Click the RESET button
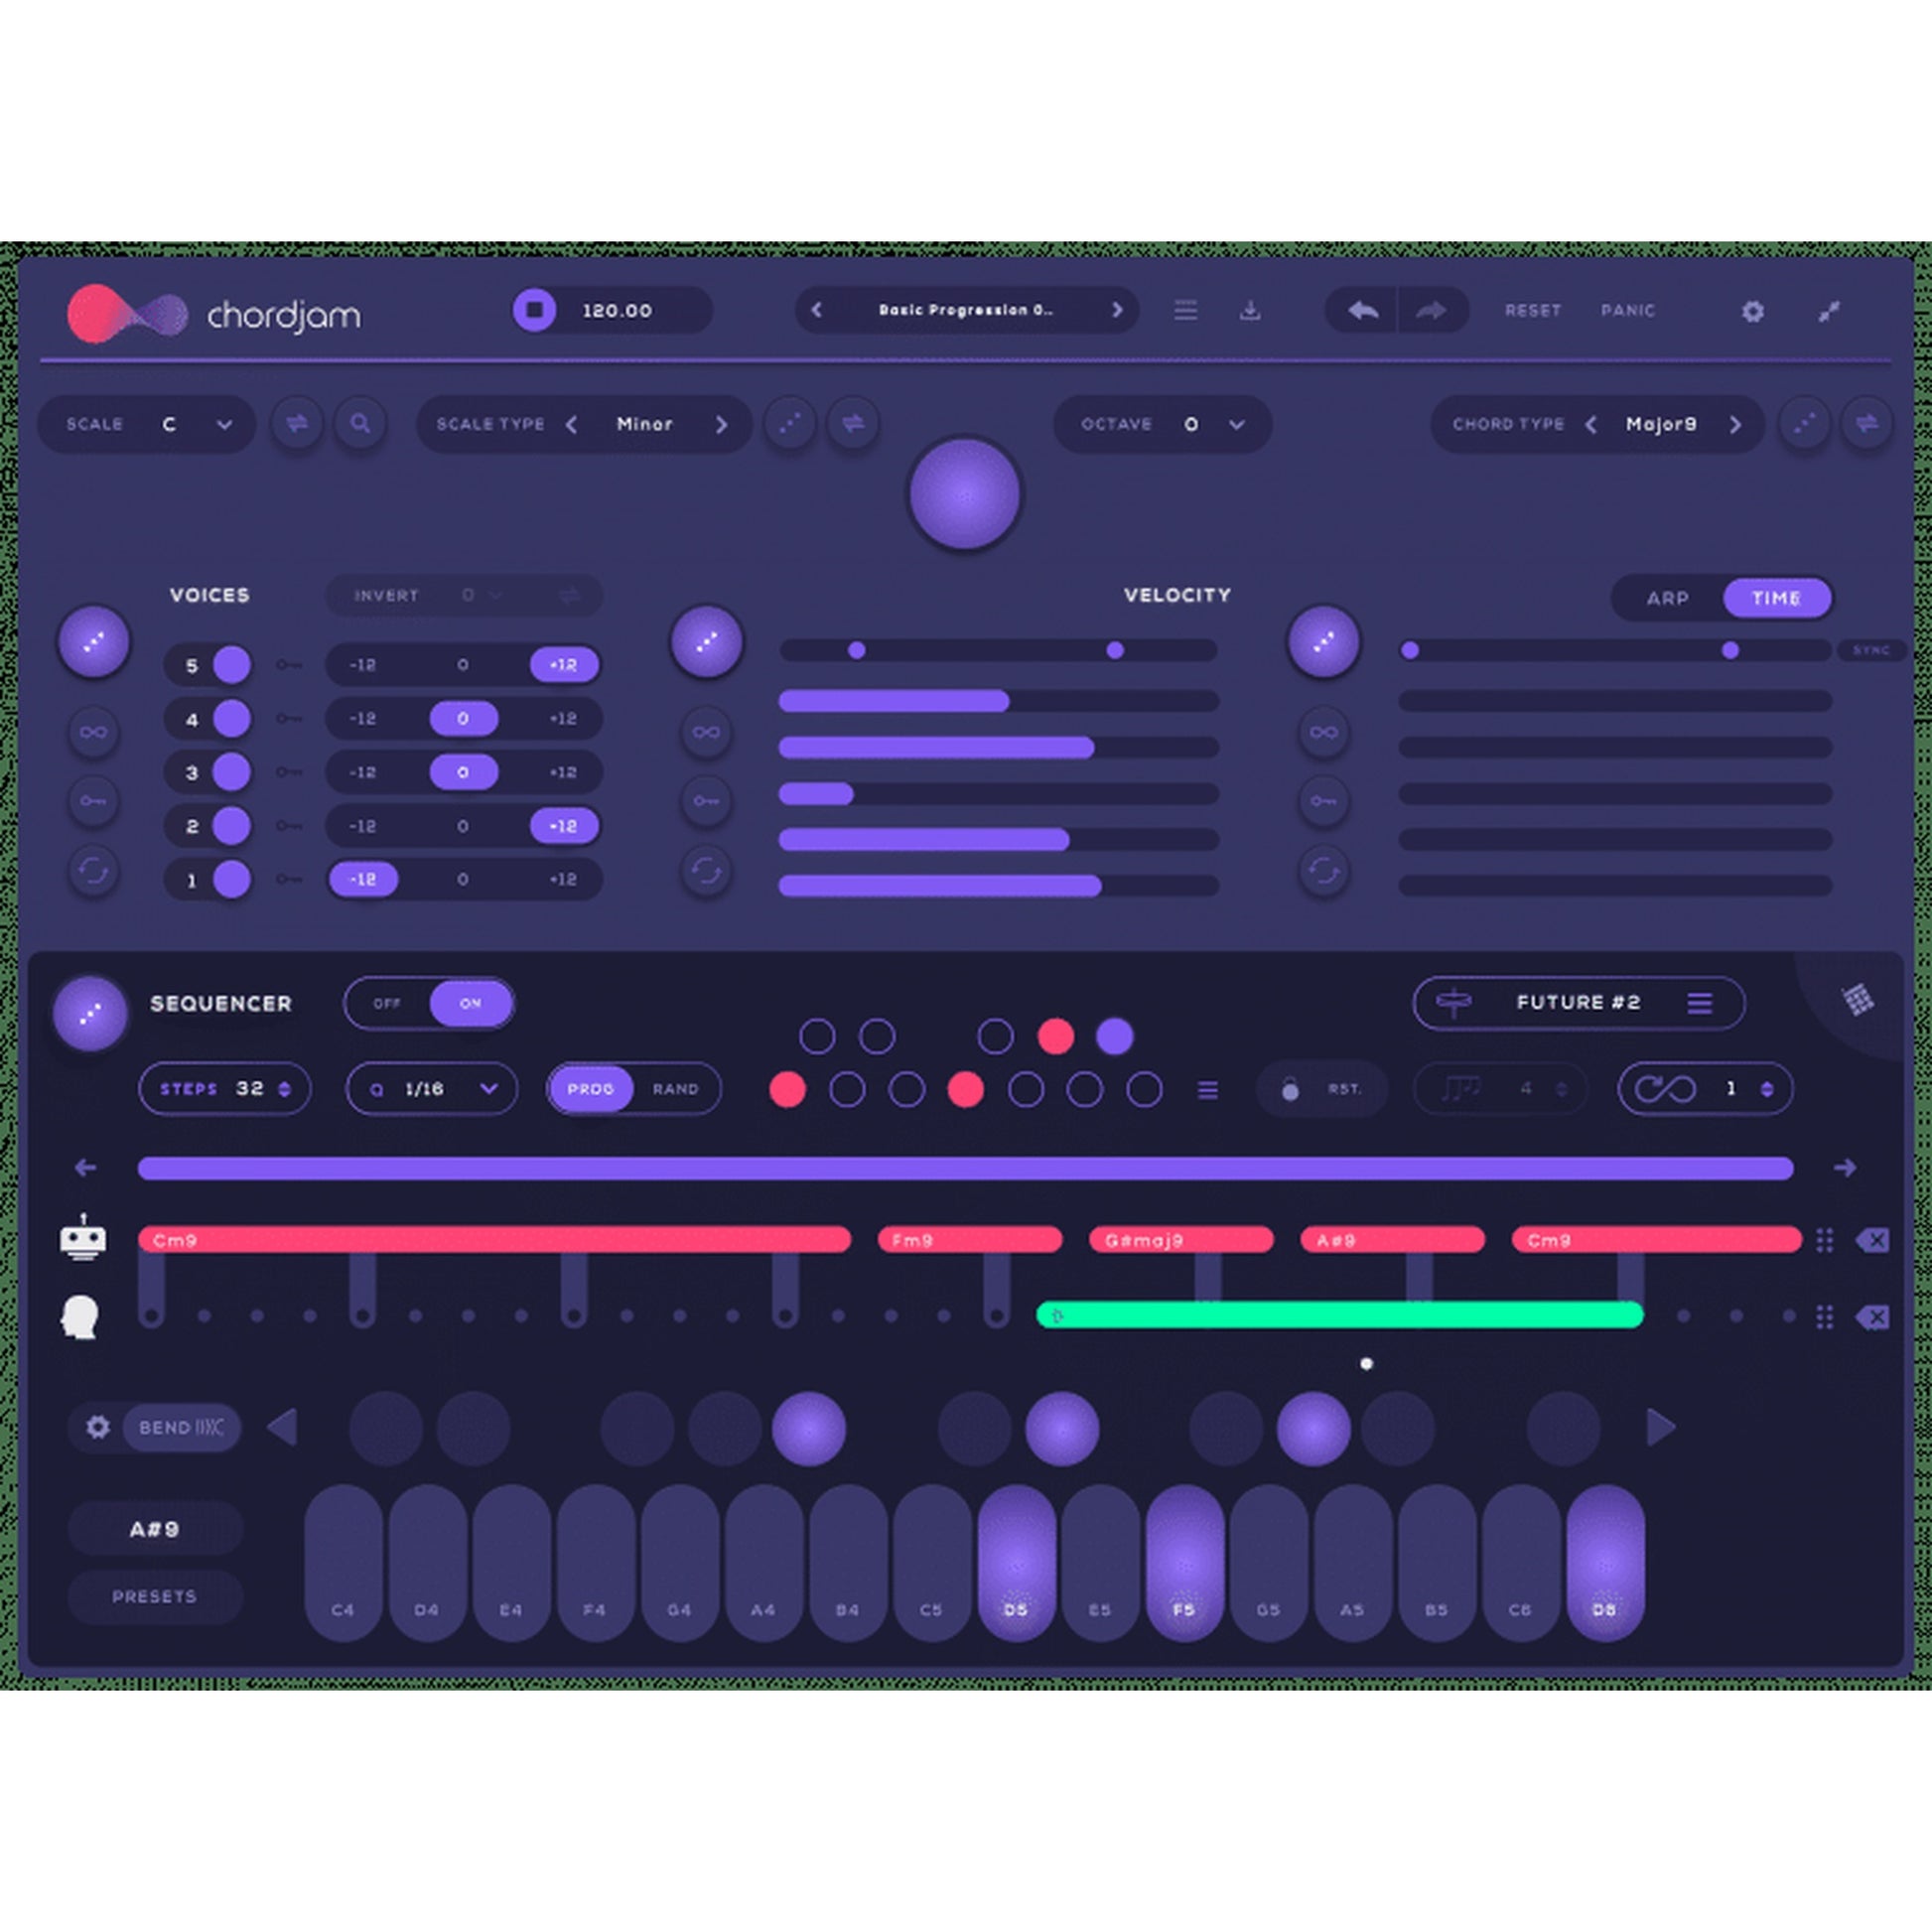The height and width of the screenshot is (1932, 1932). 1532,311
